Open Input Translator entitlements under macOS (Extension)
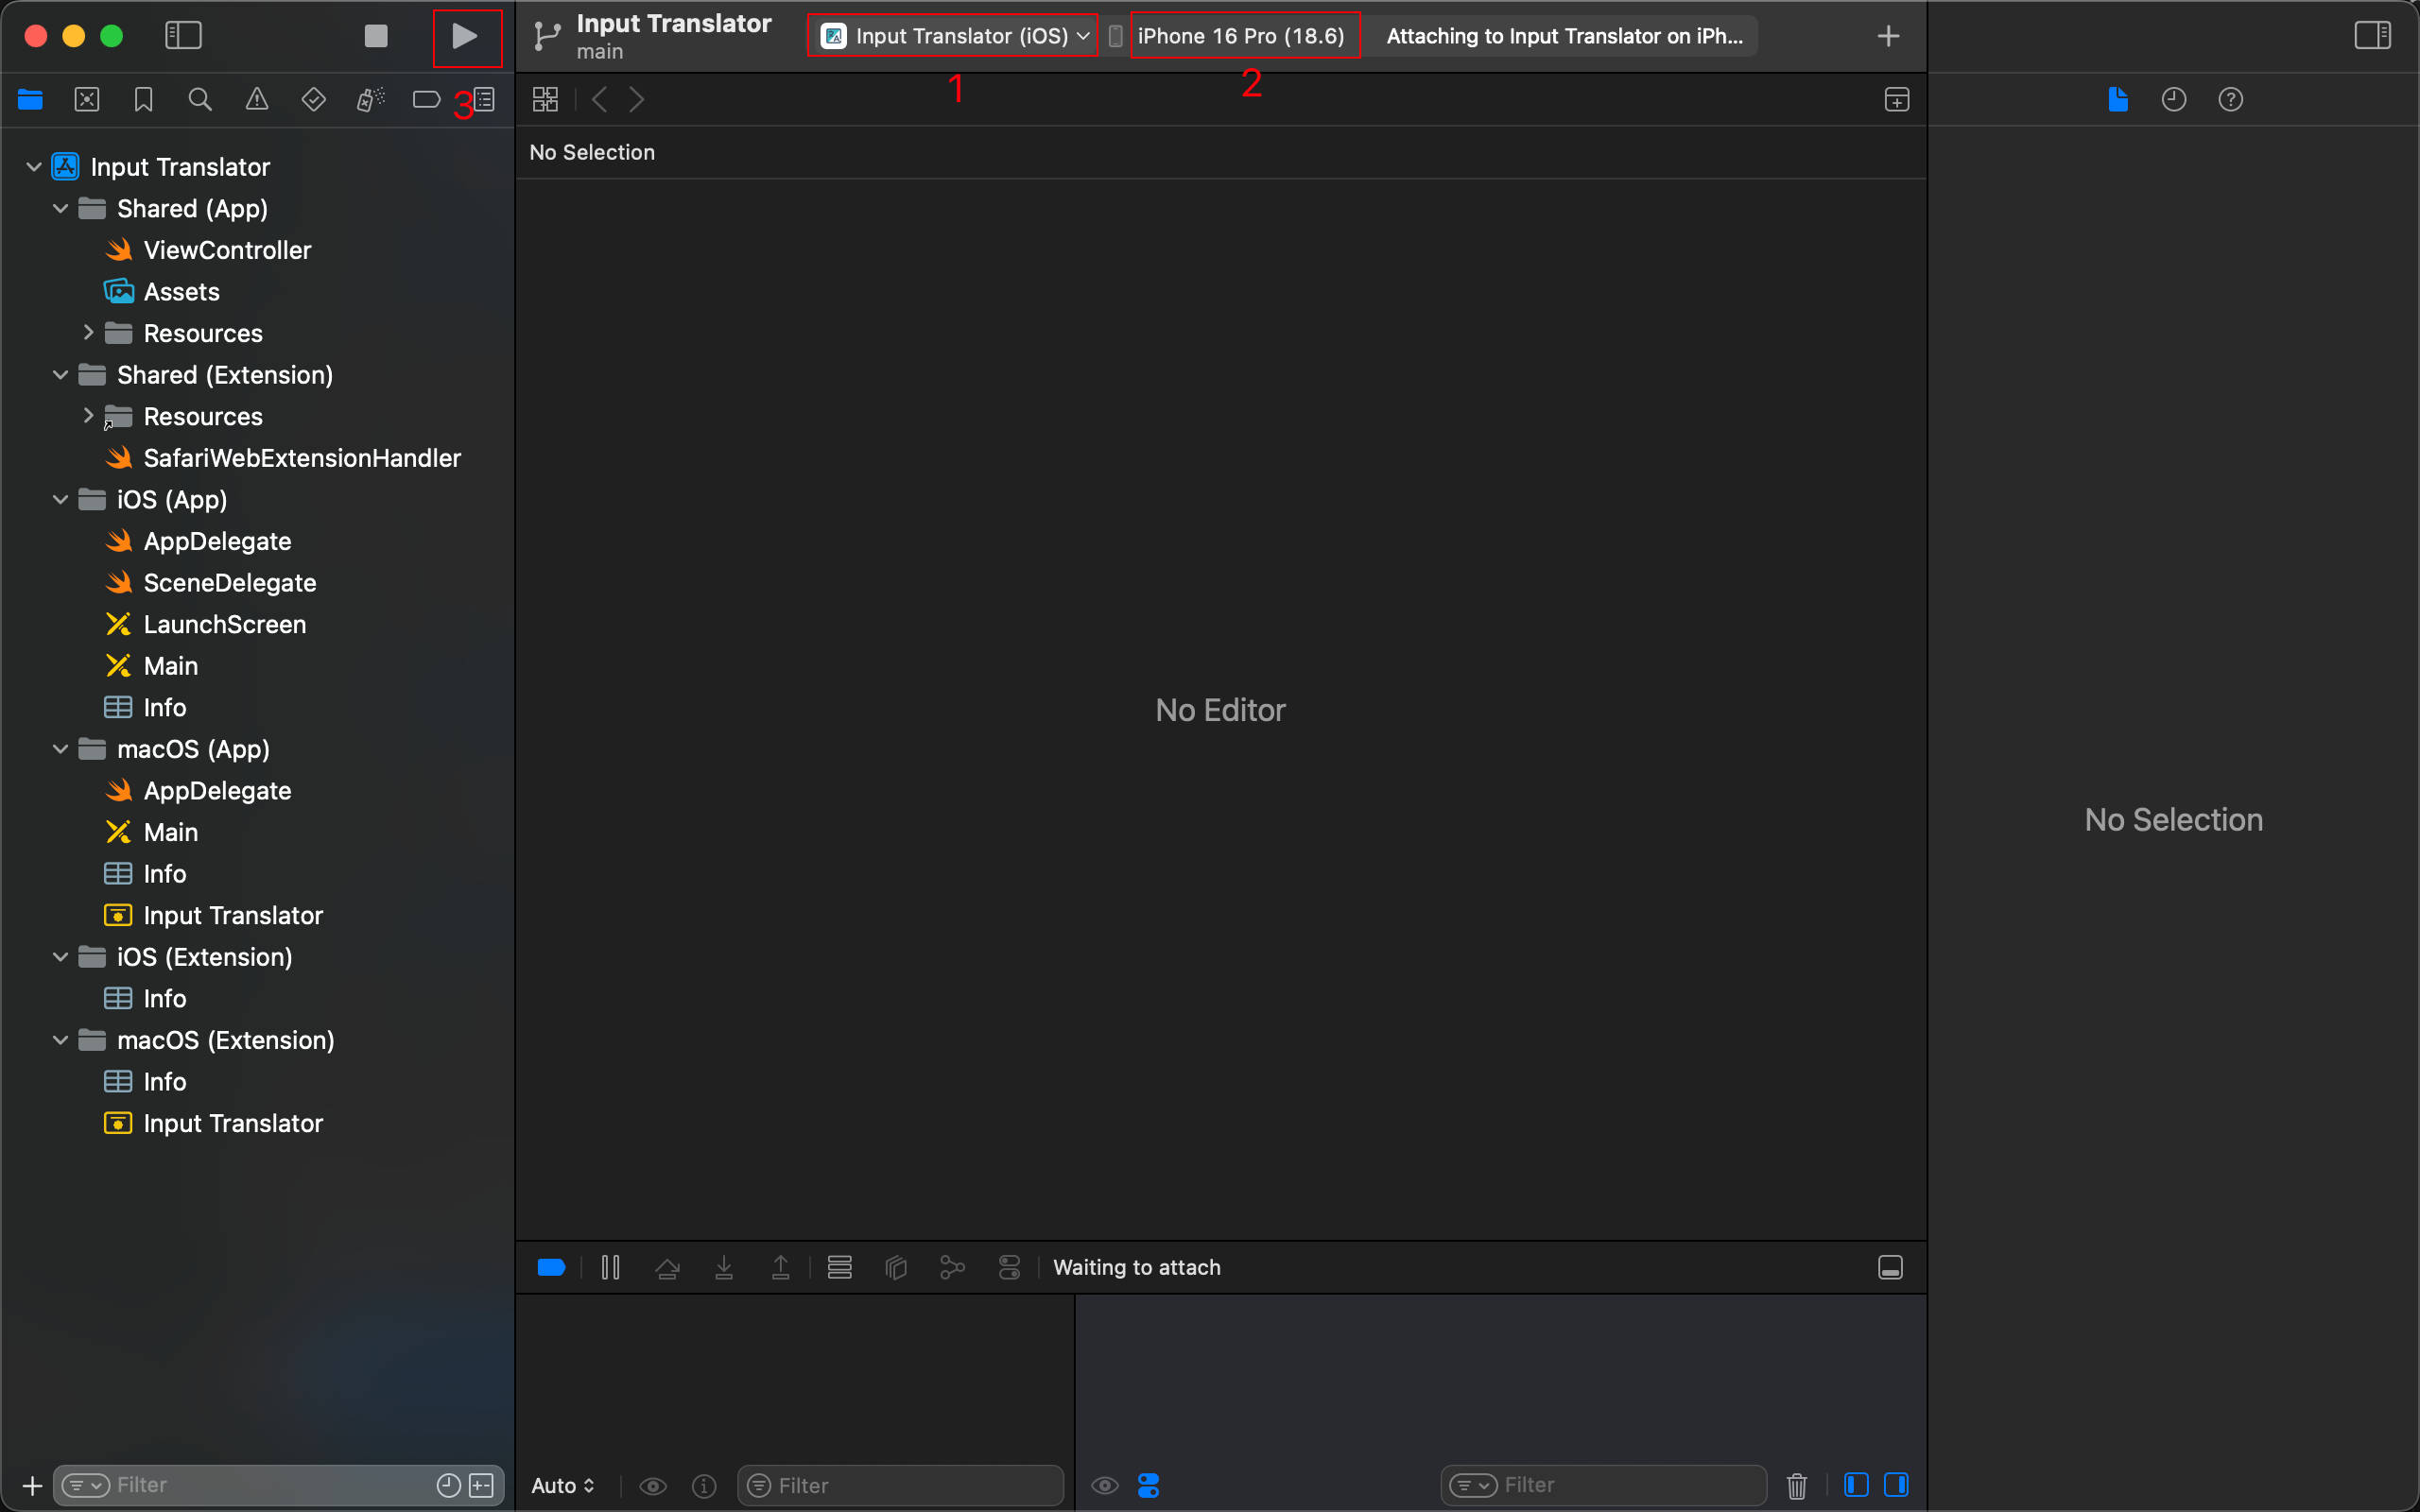 tap(232, 1123)
